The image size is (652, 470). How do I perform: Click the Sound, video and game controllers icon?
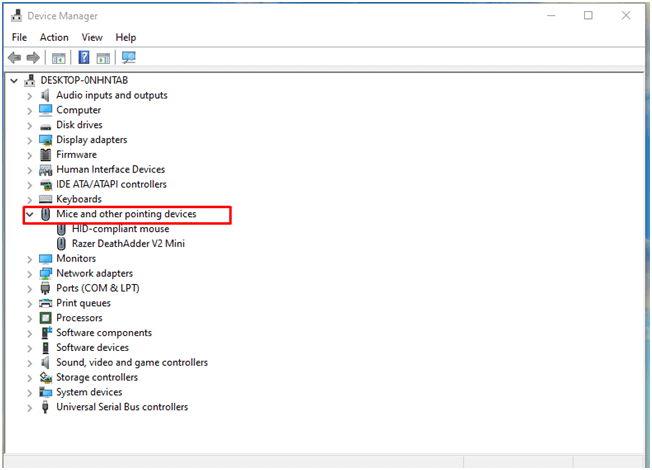(45, 363)
